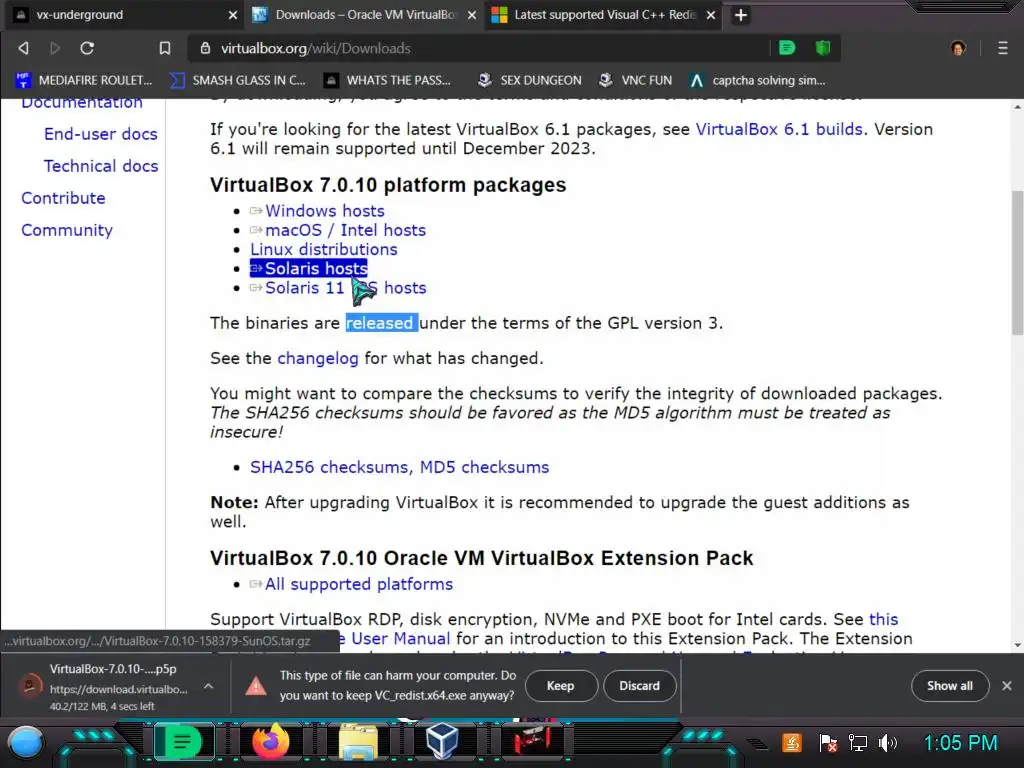Open the MD5 checksums link

click(x=484, y=468)
